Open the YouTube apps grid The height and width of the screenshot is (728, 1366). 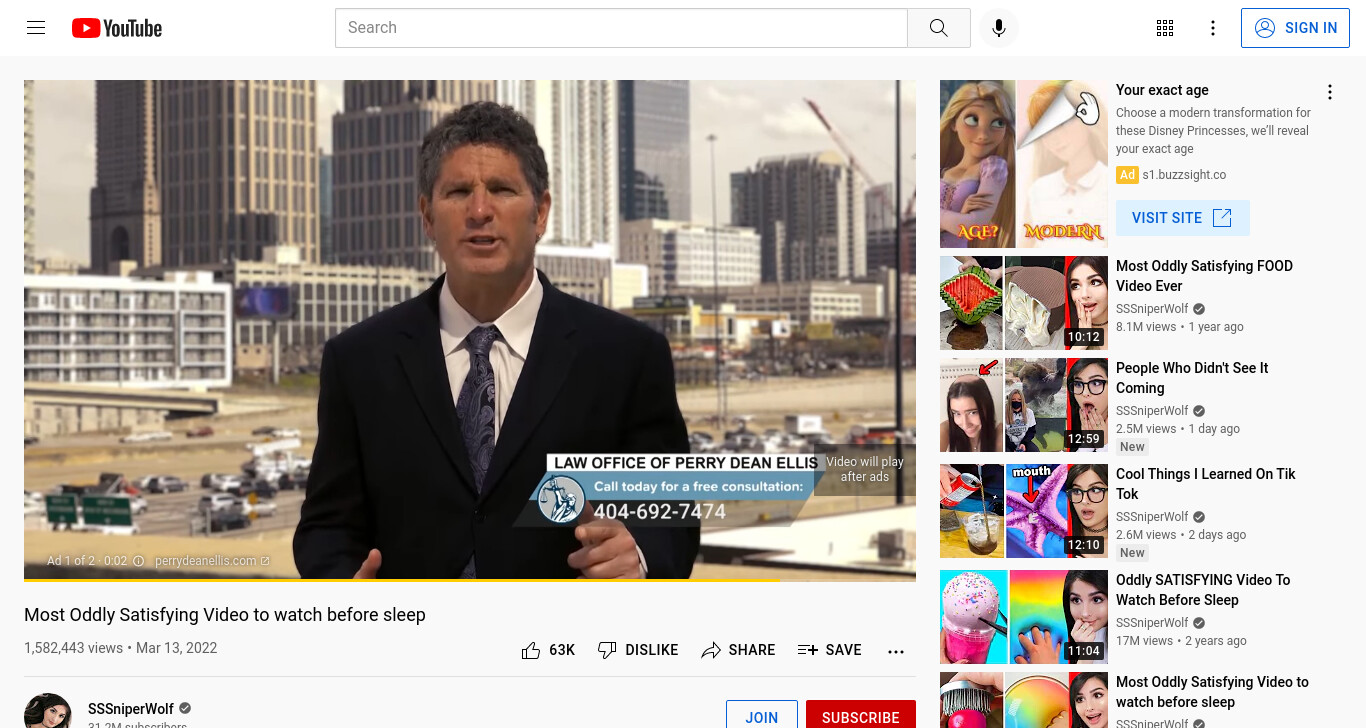(x=1164, y=28)
